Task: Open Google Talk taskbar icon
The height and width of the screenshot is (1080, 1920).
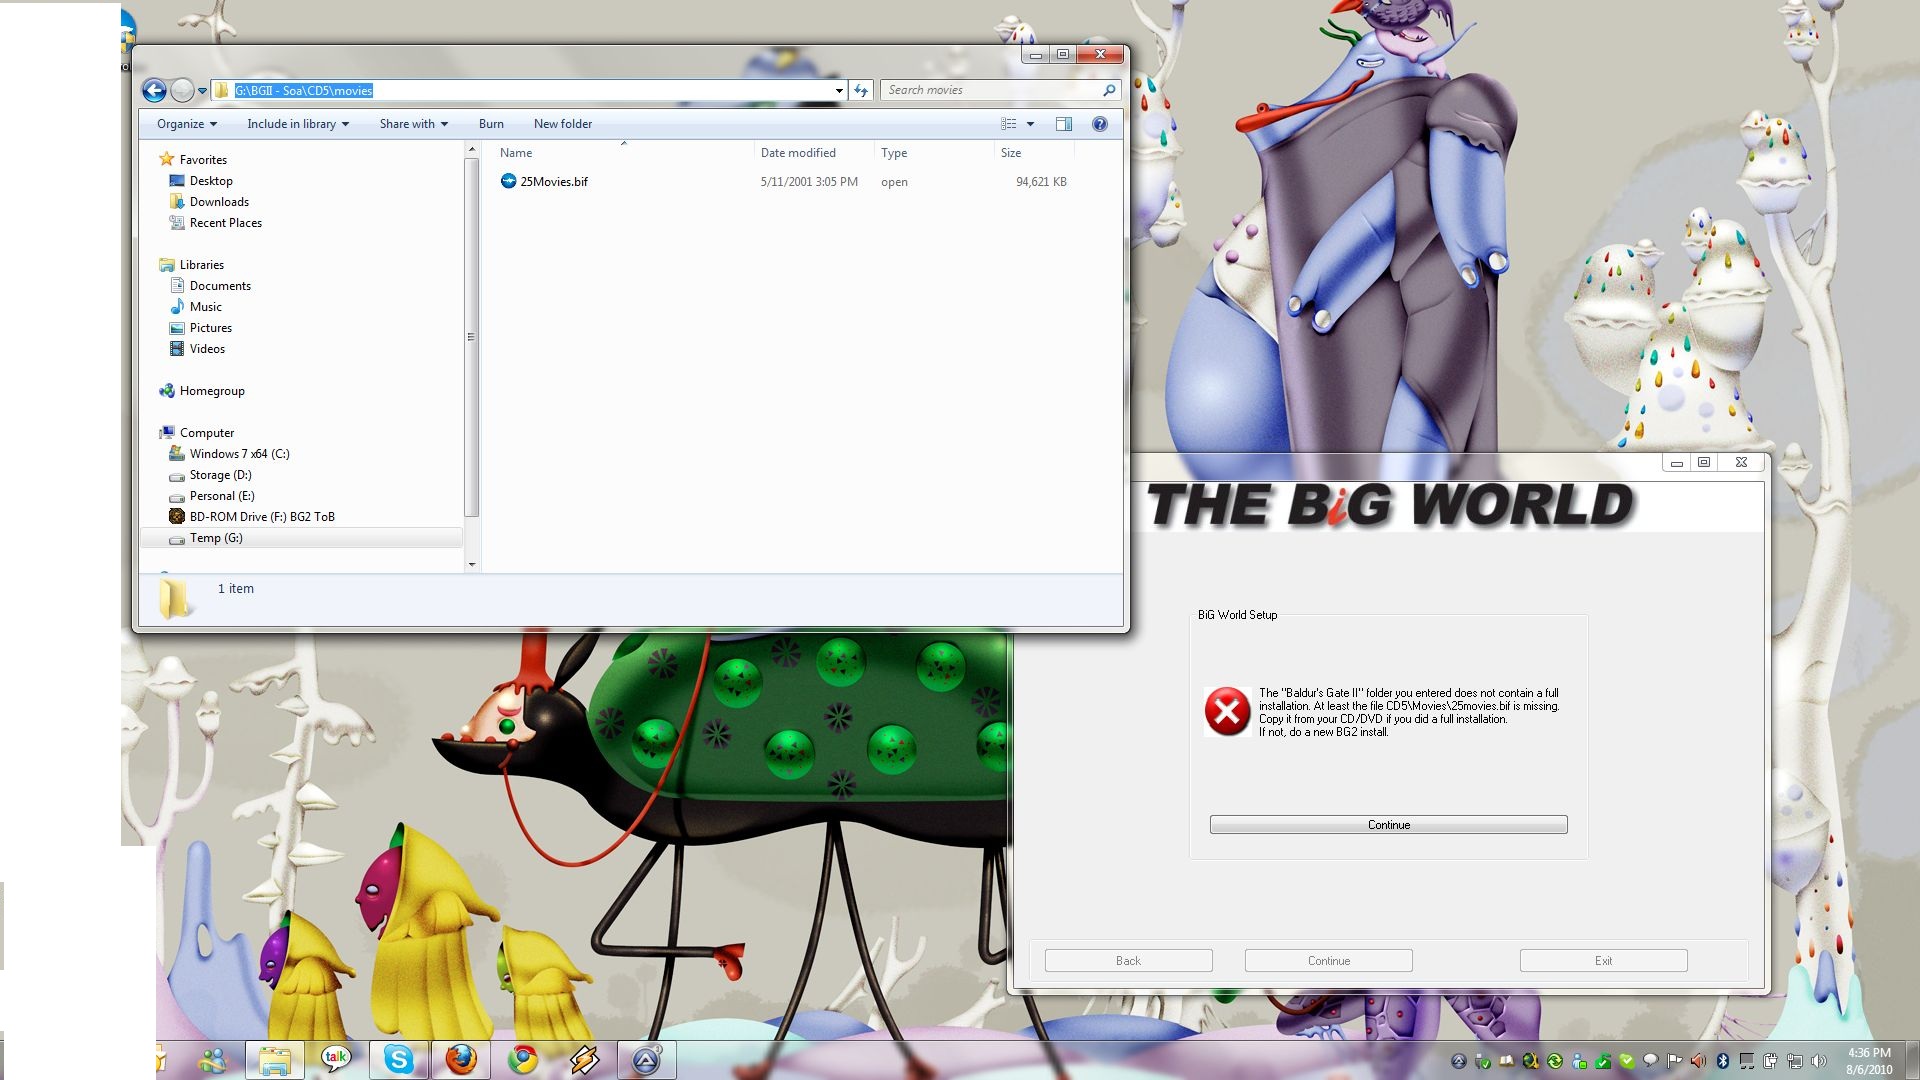Action: [336, 1060]
